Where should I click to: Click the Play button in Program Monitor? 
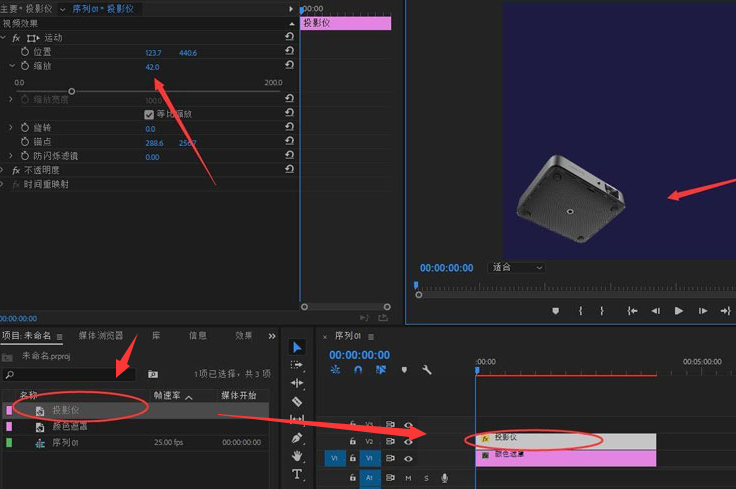679,311
